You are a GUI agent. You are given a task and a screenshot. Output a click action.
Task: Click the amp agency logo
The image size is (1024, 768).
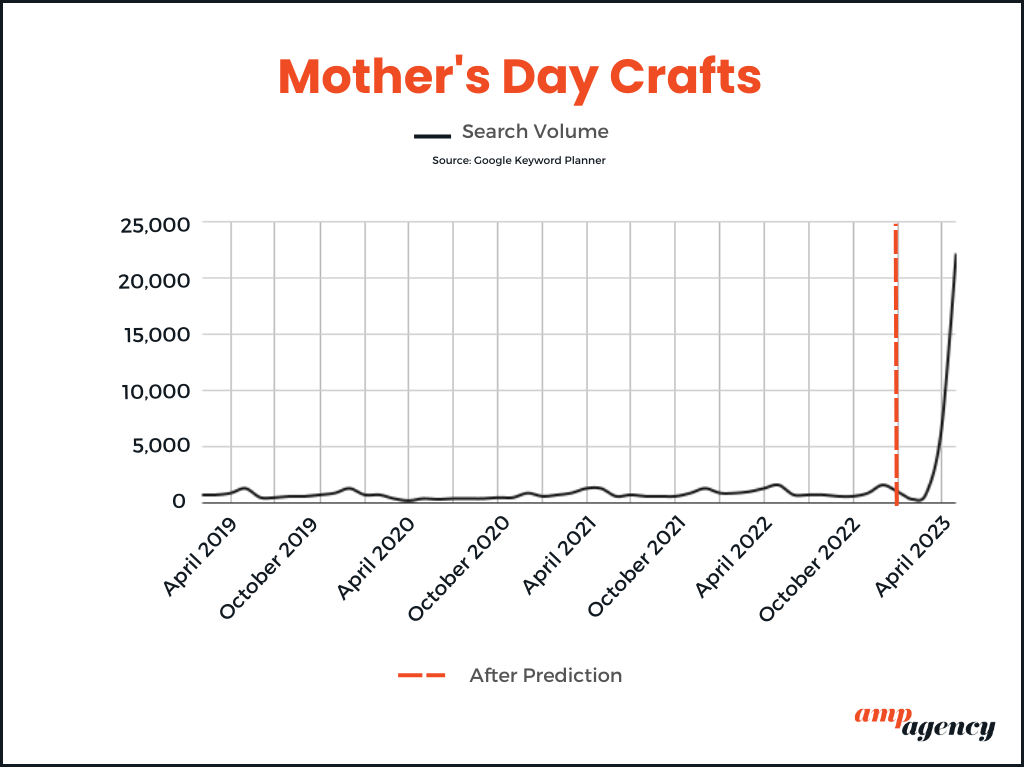coord(925,724)
